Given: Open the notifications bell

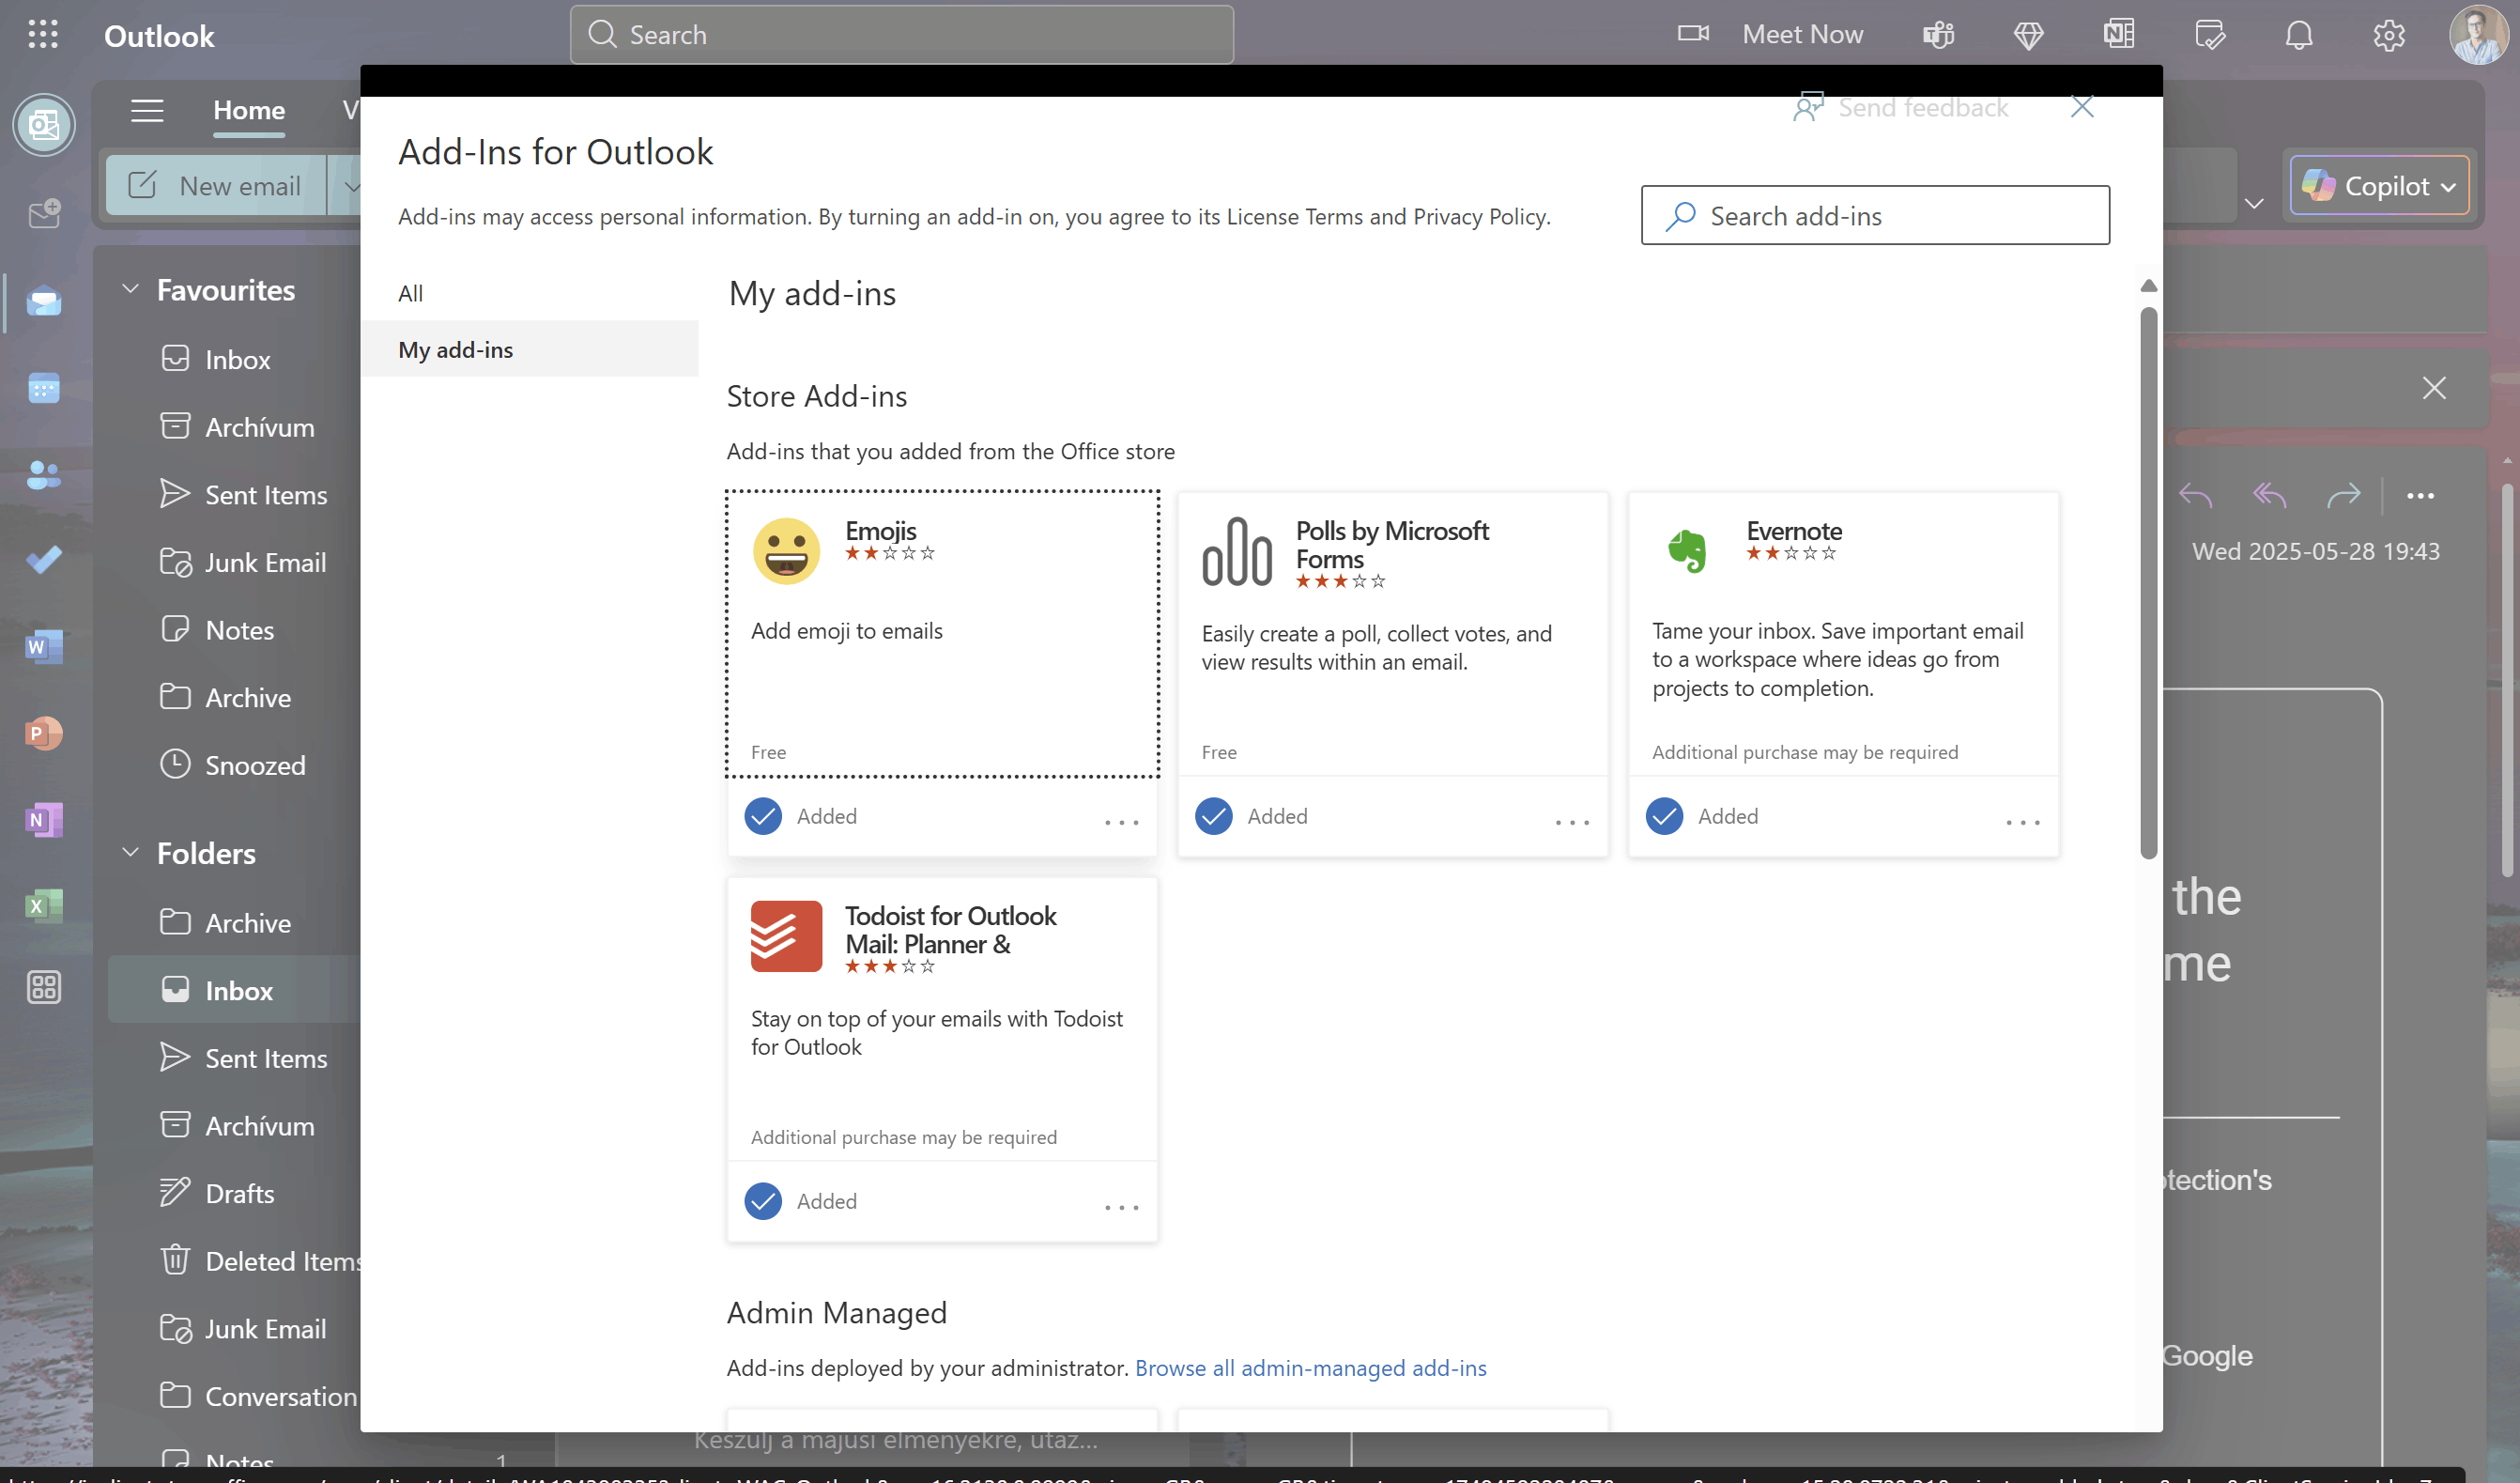Looking at the screenshot, I should point(2299,34).
